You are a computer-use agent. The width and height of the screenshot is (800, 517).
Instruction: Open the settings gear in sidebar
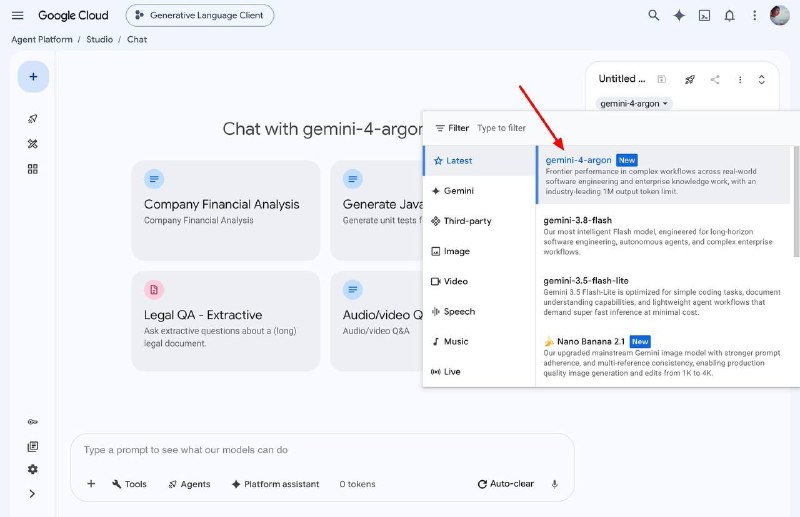click(33, 469)
